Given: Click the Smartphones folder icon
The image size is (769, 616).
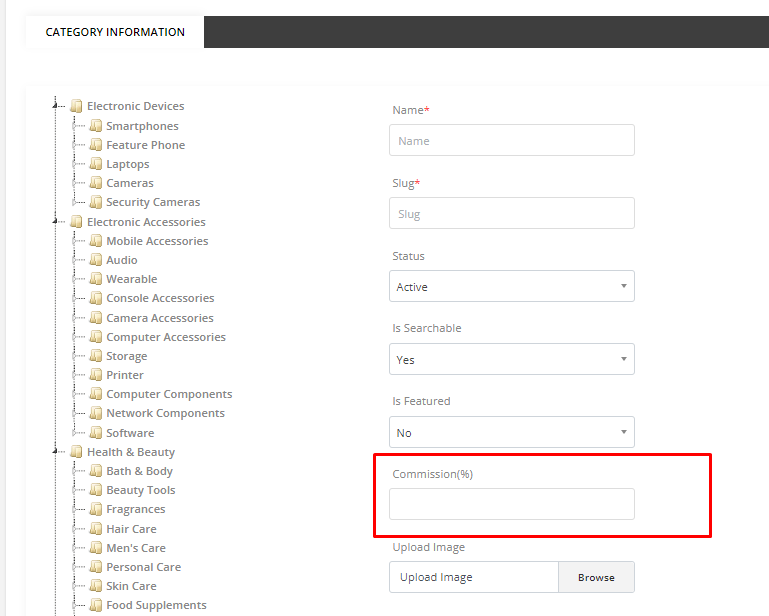Looking at the screenshot, I should click(x=96, y=126).
